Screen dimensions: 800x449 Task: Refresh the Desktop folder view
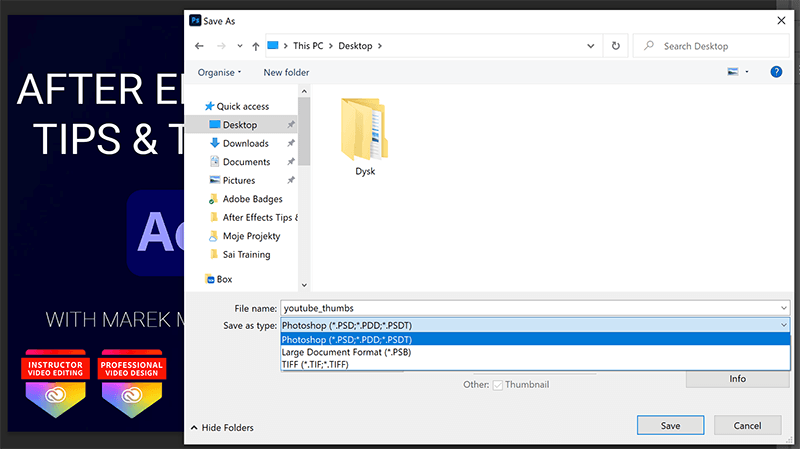click(x=616, y=46)
